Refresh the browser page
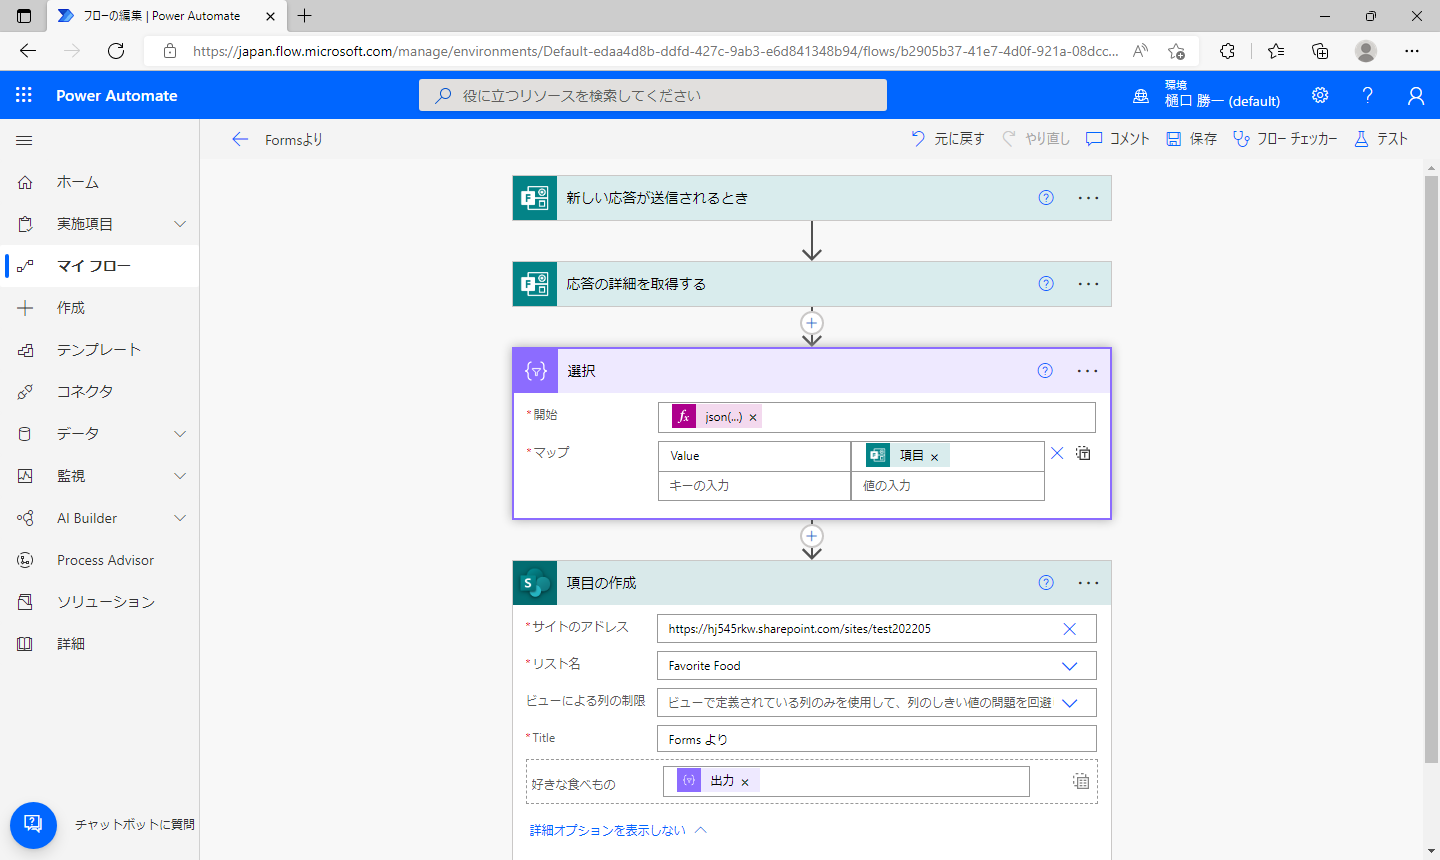 116,51
